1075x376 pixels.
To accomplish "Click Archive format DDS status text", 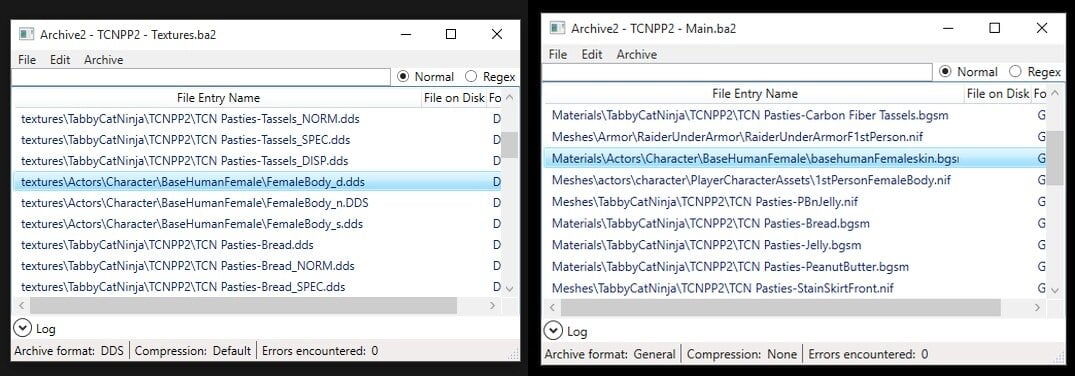I will tap(69, 351).
